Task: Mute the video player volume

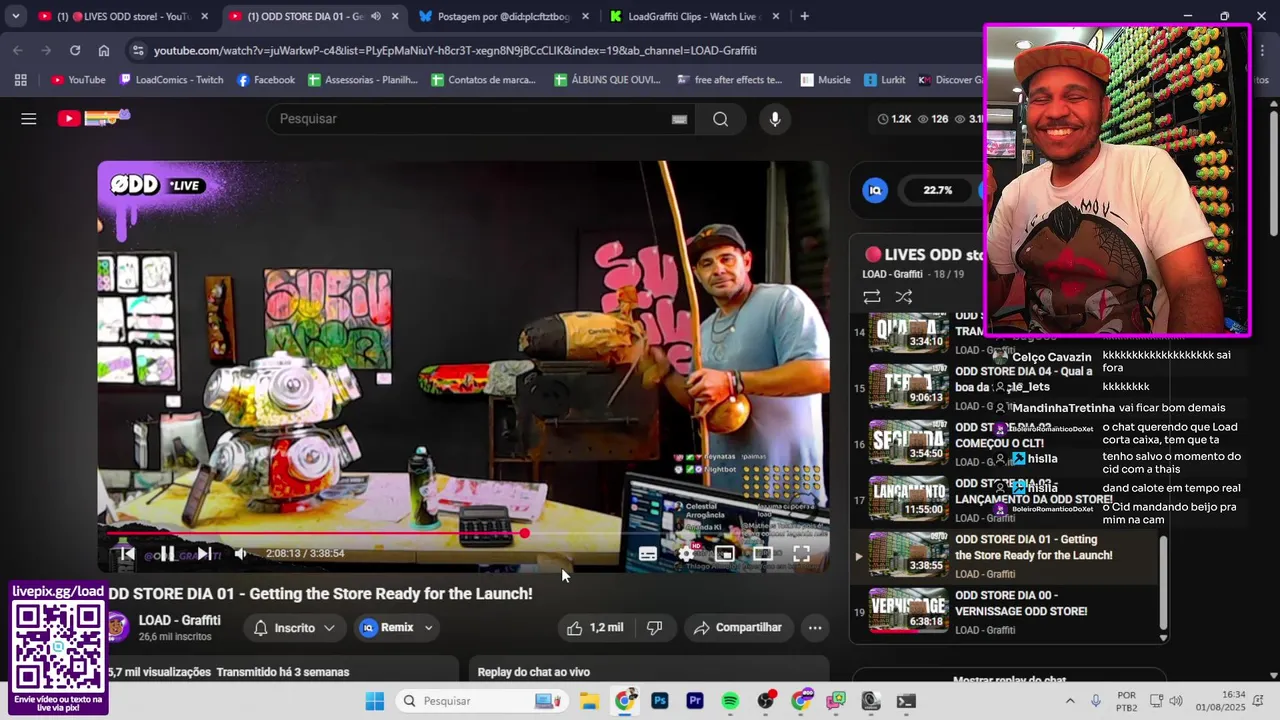Action: (x=241, y=553)
